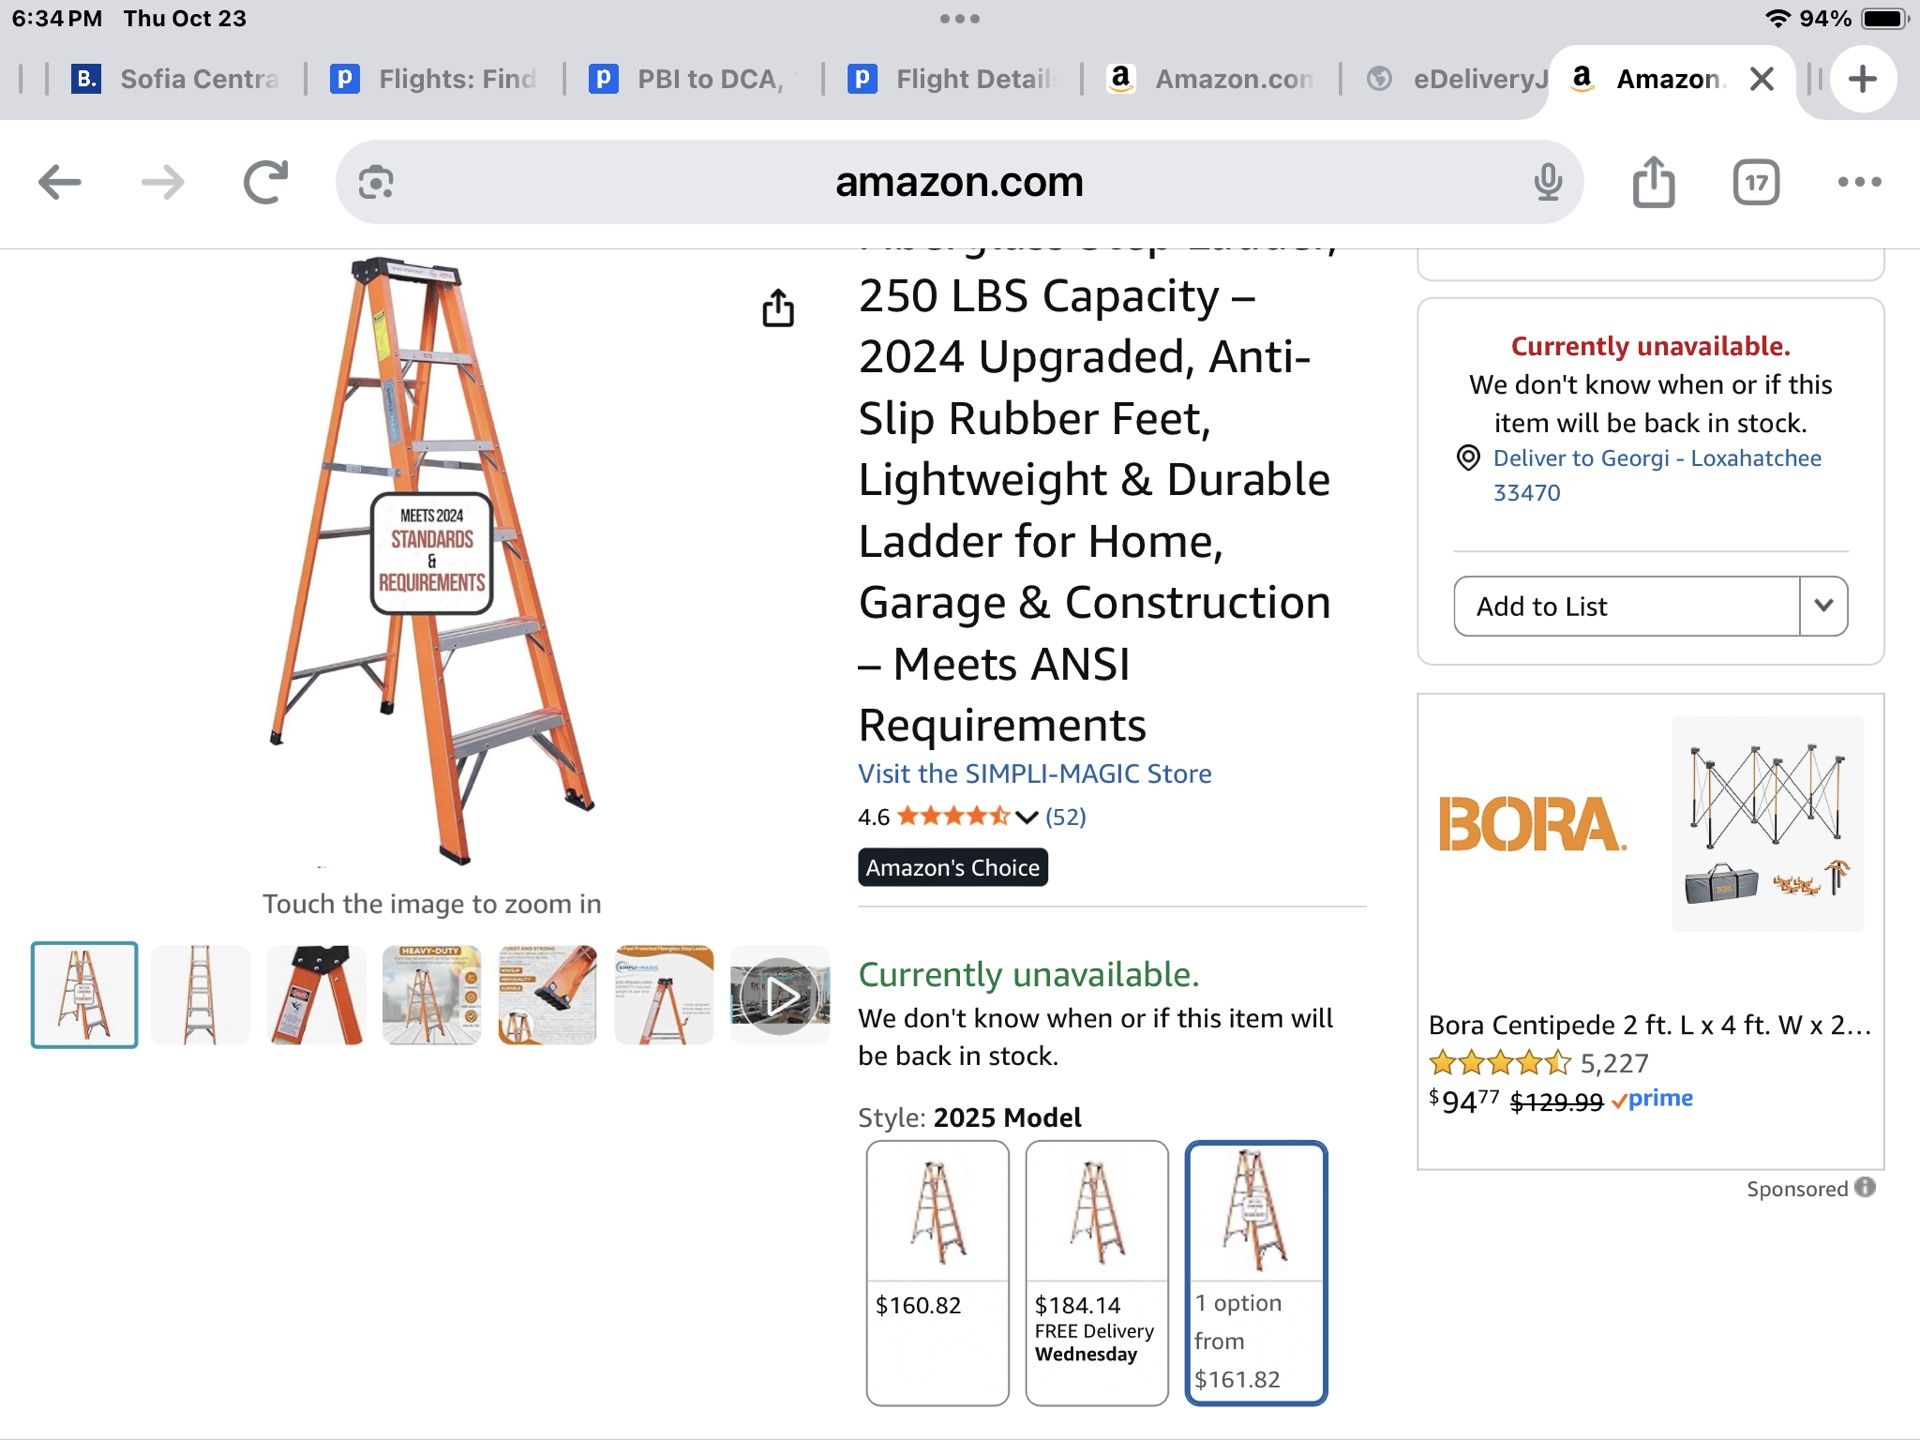Screen dimensions: 1920x1440
Task: Open tab overview showing 17 tabs
Action: pyautogui.click(x=1757, y=182)
